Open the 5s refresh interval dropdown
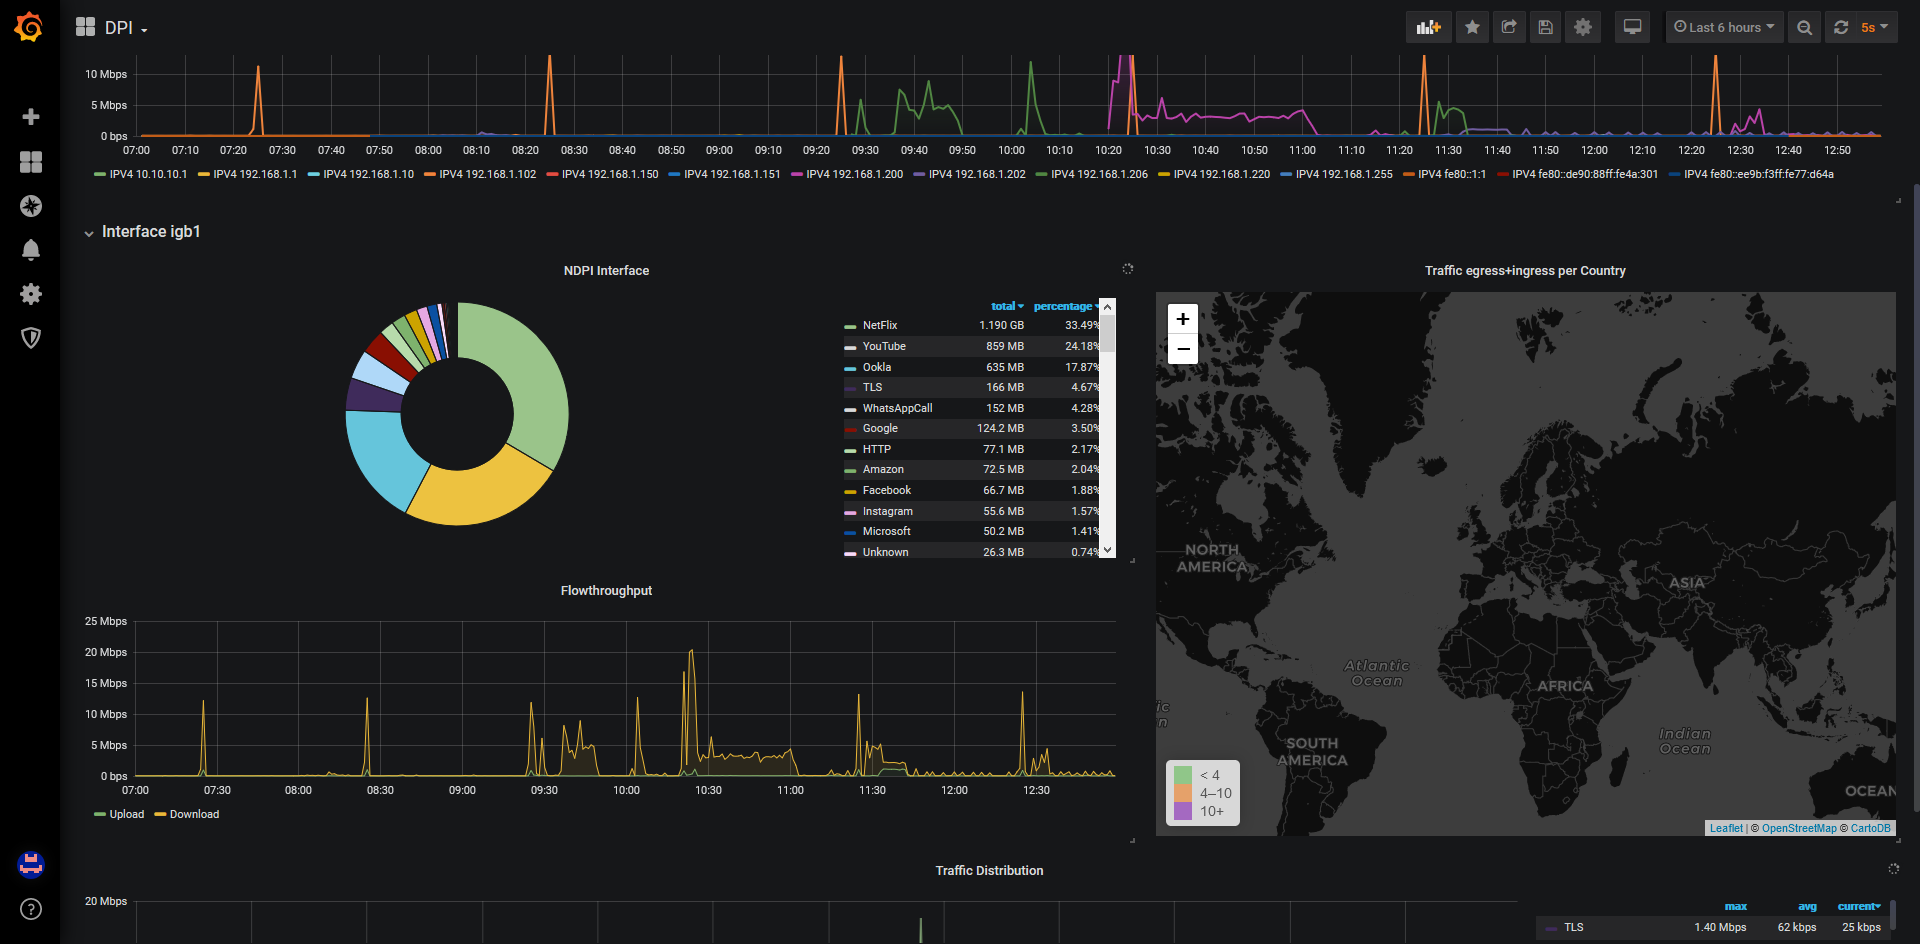This screenshot has height=944, width=1920. pos(1875,27)
